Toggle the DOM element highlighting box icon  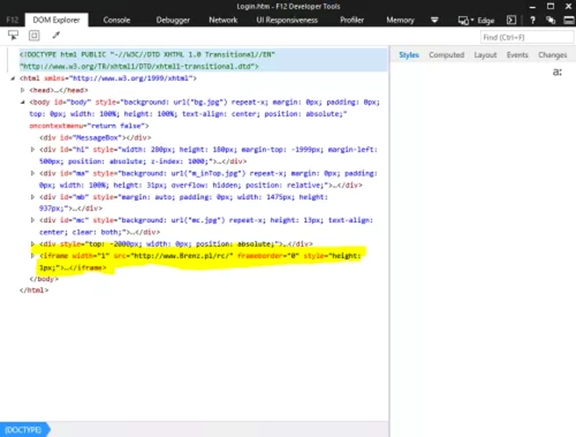pos(34,35)
